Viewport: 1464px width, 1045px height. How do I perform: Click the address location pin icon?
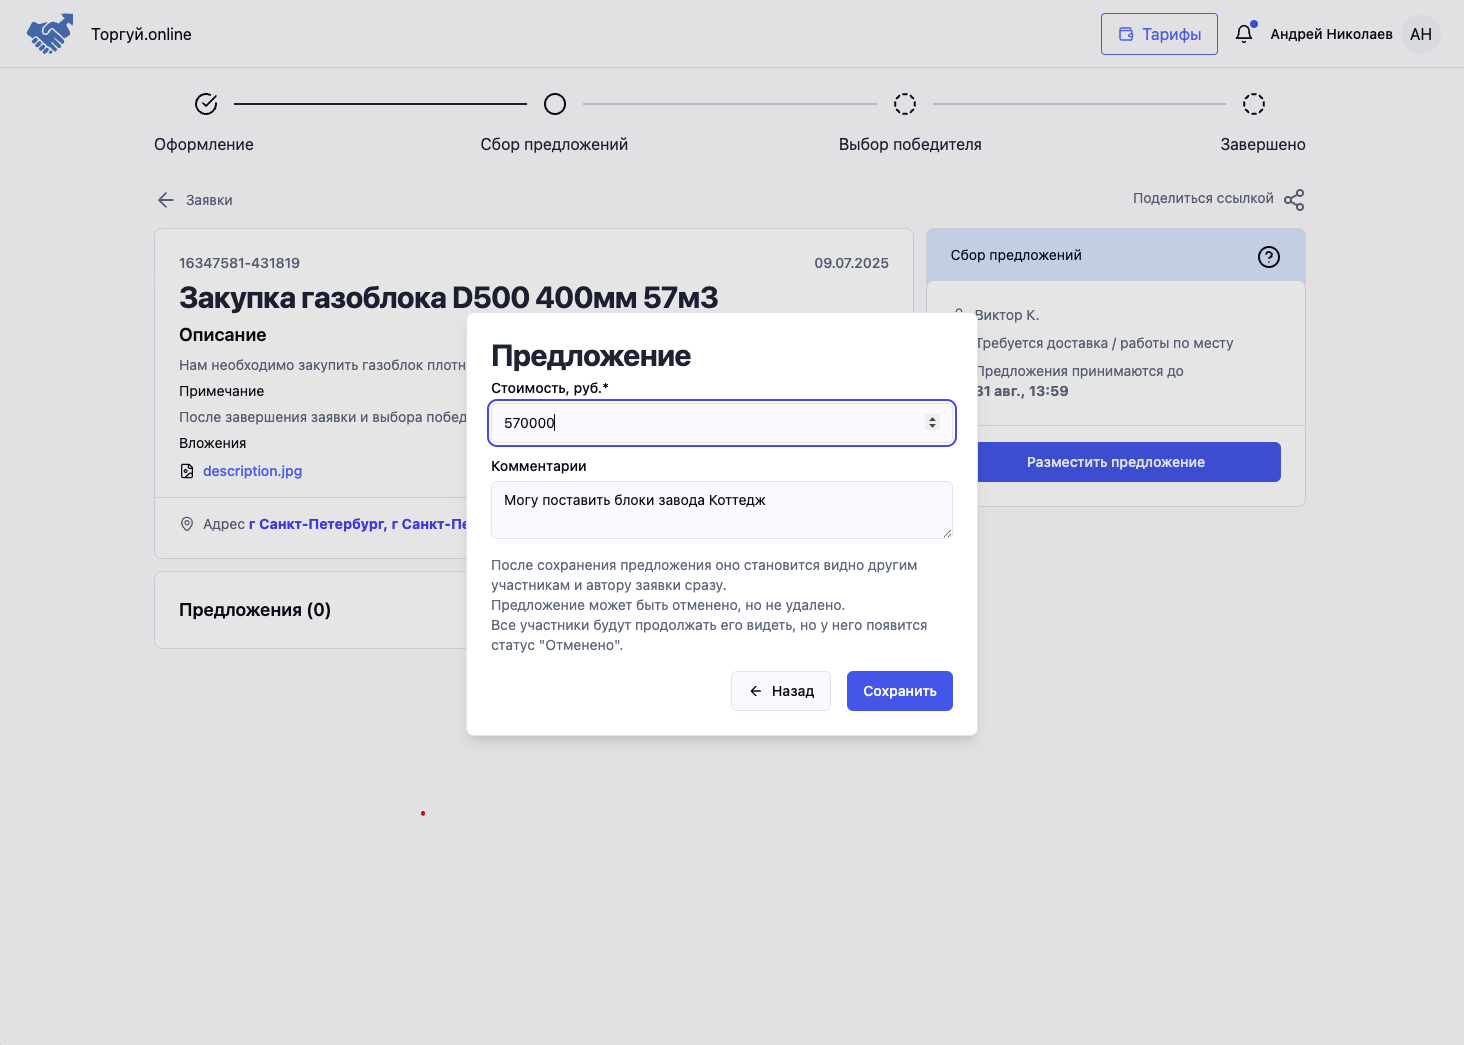pos(187,524)
